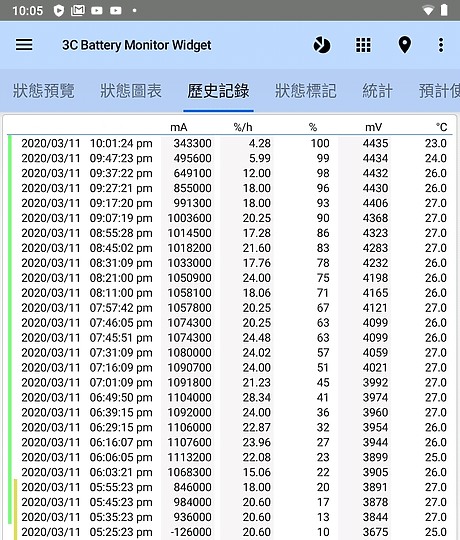Select the 07:57:42 pm history row
The height and width of the screenshot is (540, 460).
(x=230, y=308)
